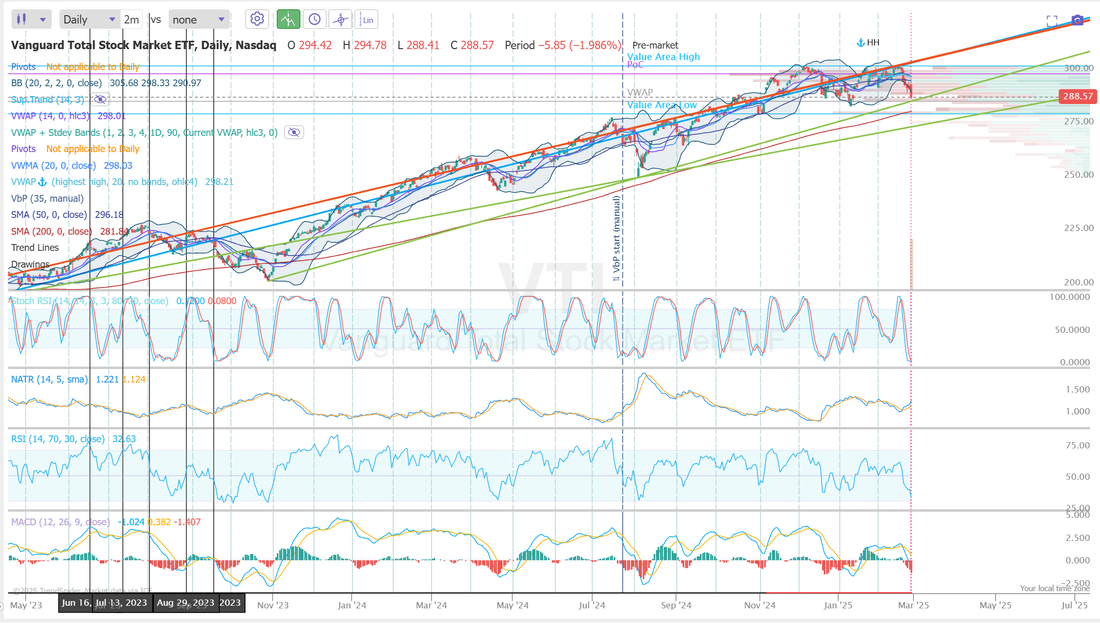Viewport: 1100px width, 623px height.
Task: Click the PoC label
Action: (636, 65)
